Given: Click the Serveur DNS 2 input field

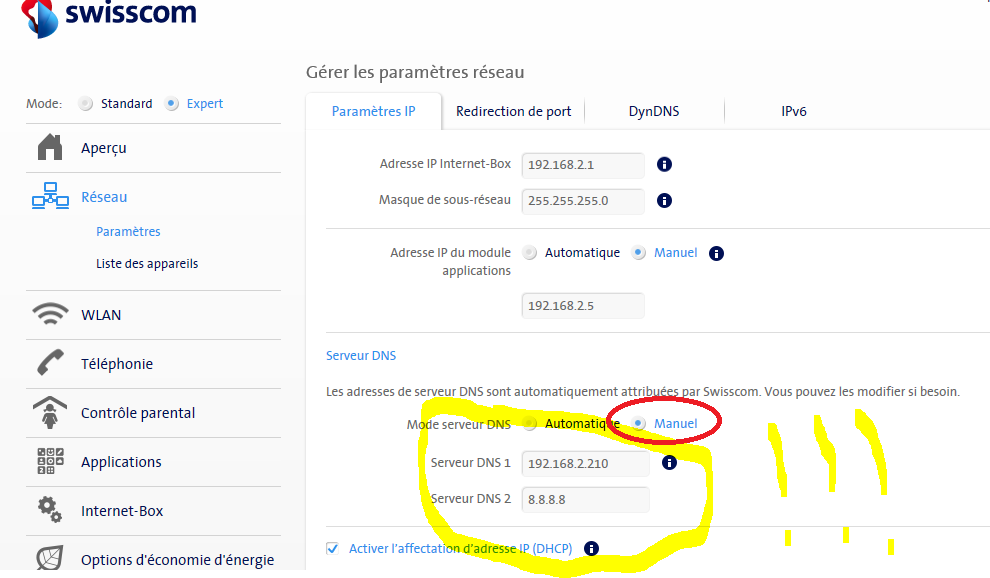Looking at the screenshot, I should tap(585, 499).
